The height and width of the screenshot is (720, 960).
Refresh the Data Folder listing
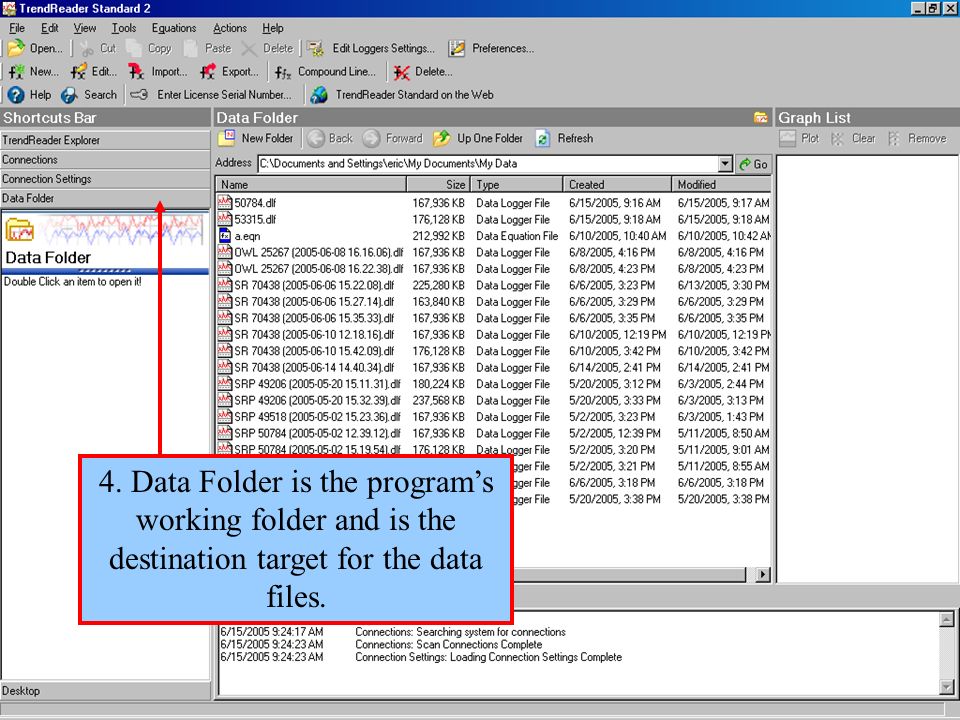(x=564, y=138)
